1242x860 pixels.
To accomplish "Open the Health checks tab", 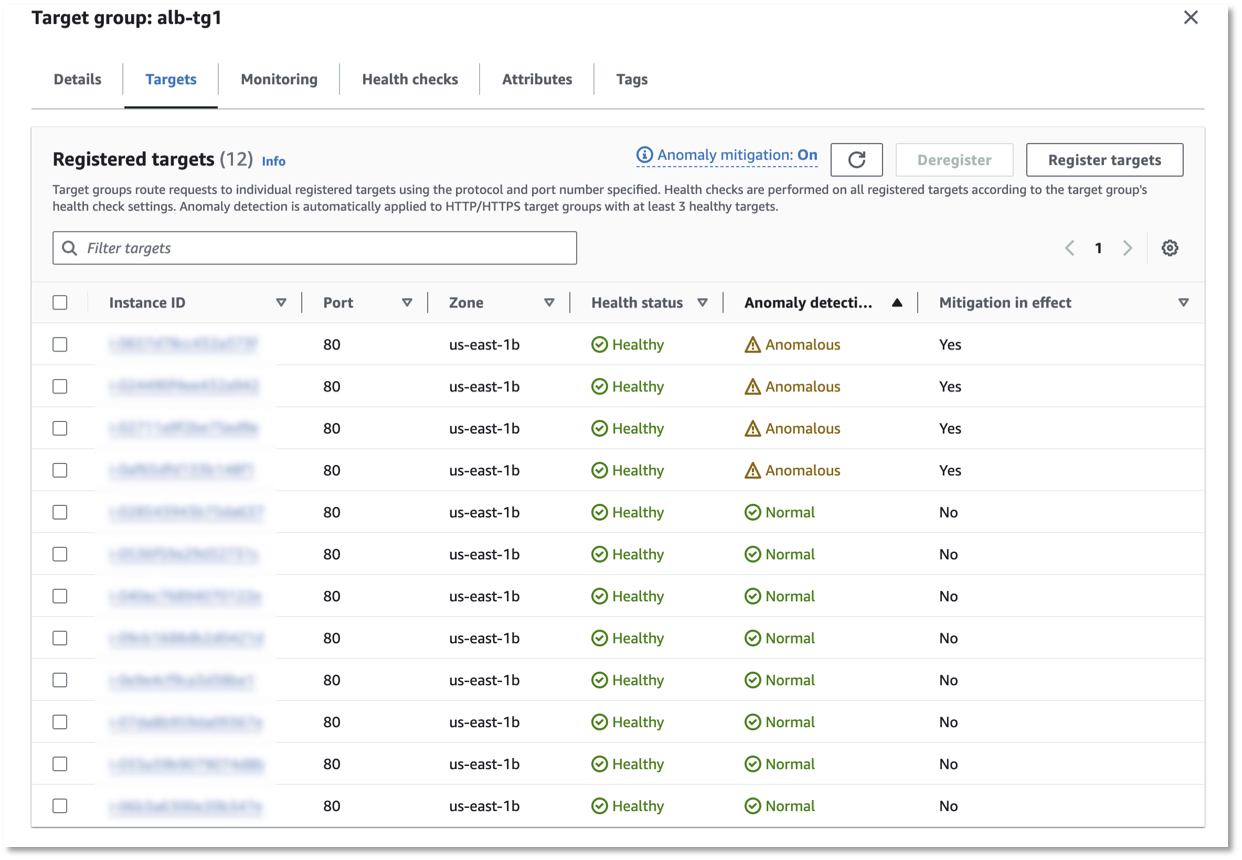I will pos(410,79).
